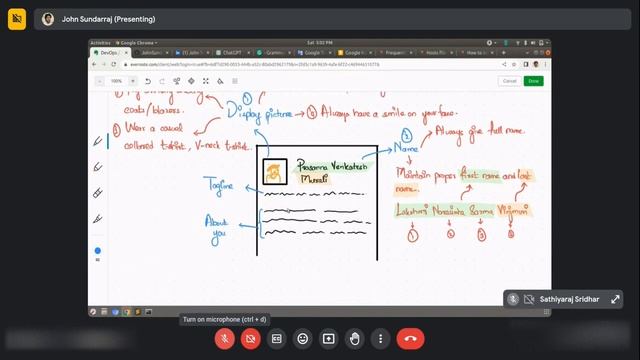This screenshot has width=640, height=360.
Task: Raise your hand in the meeting
Action: point(355,339)
